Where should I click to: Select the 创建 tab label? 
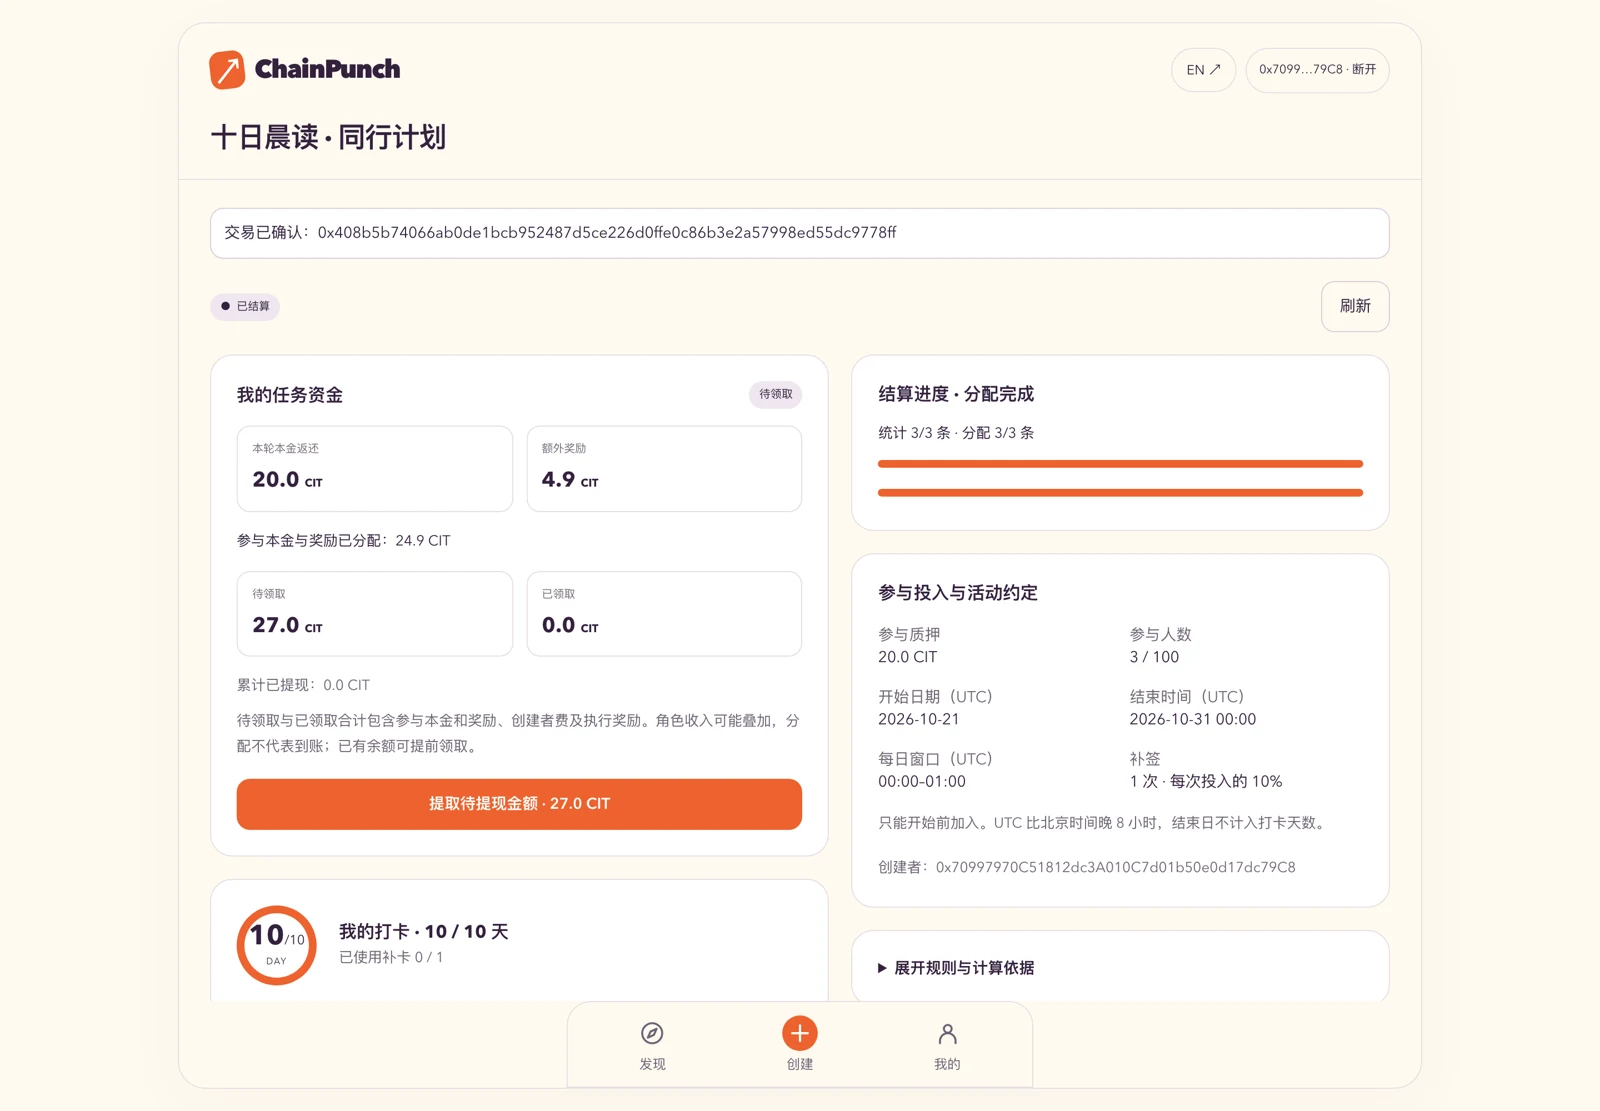(x=800, y=1064)
